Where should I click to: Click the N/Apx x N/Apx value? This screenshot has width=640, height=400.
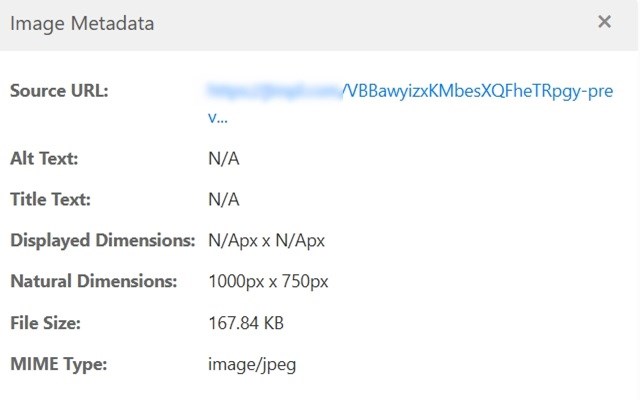pyautogui.click(x=267, y=241)
